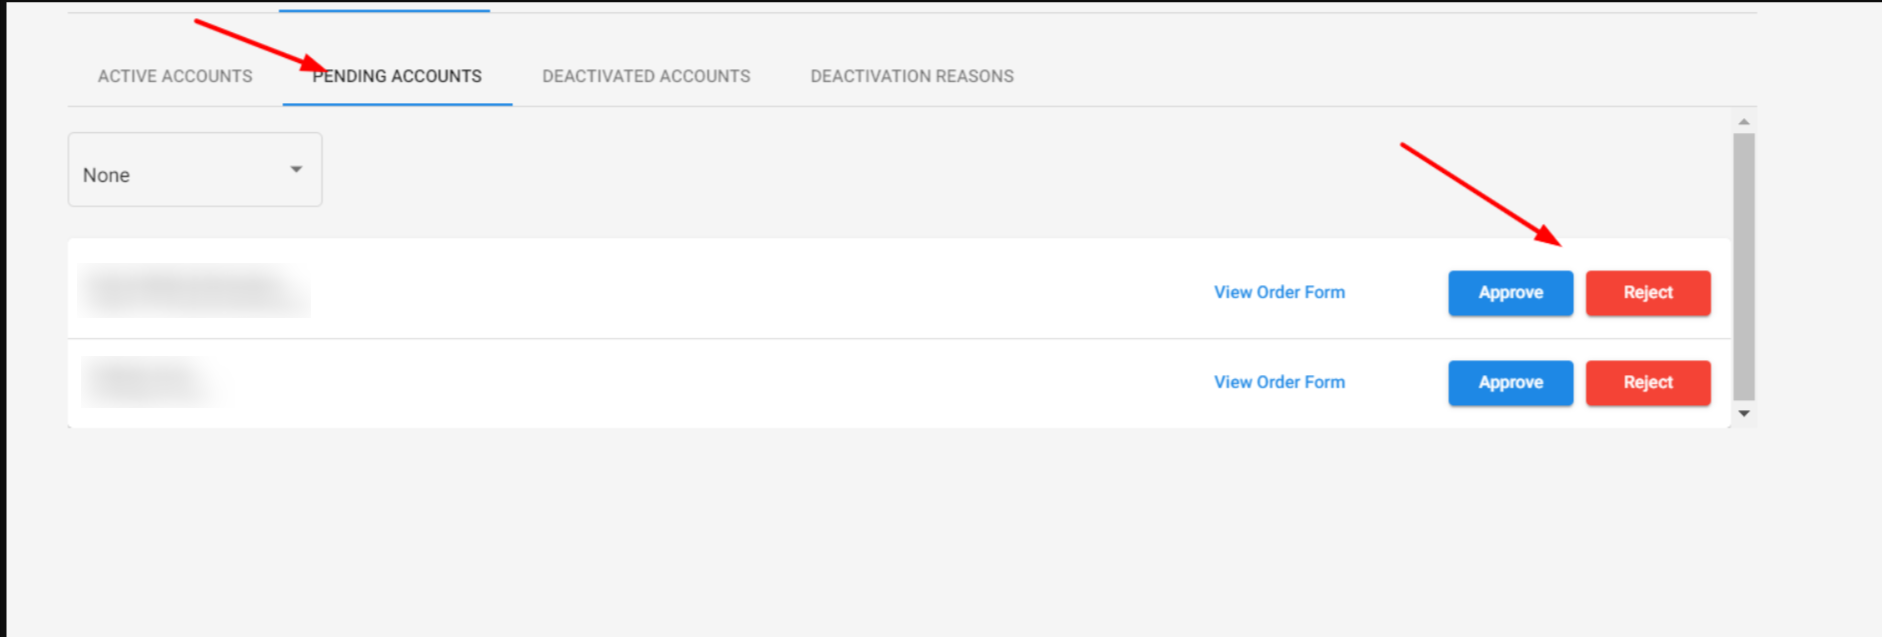The image size is (1882, 637).
Task: Open the Deactivated Accounts tab
Action: click(x=646, y=76)
